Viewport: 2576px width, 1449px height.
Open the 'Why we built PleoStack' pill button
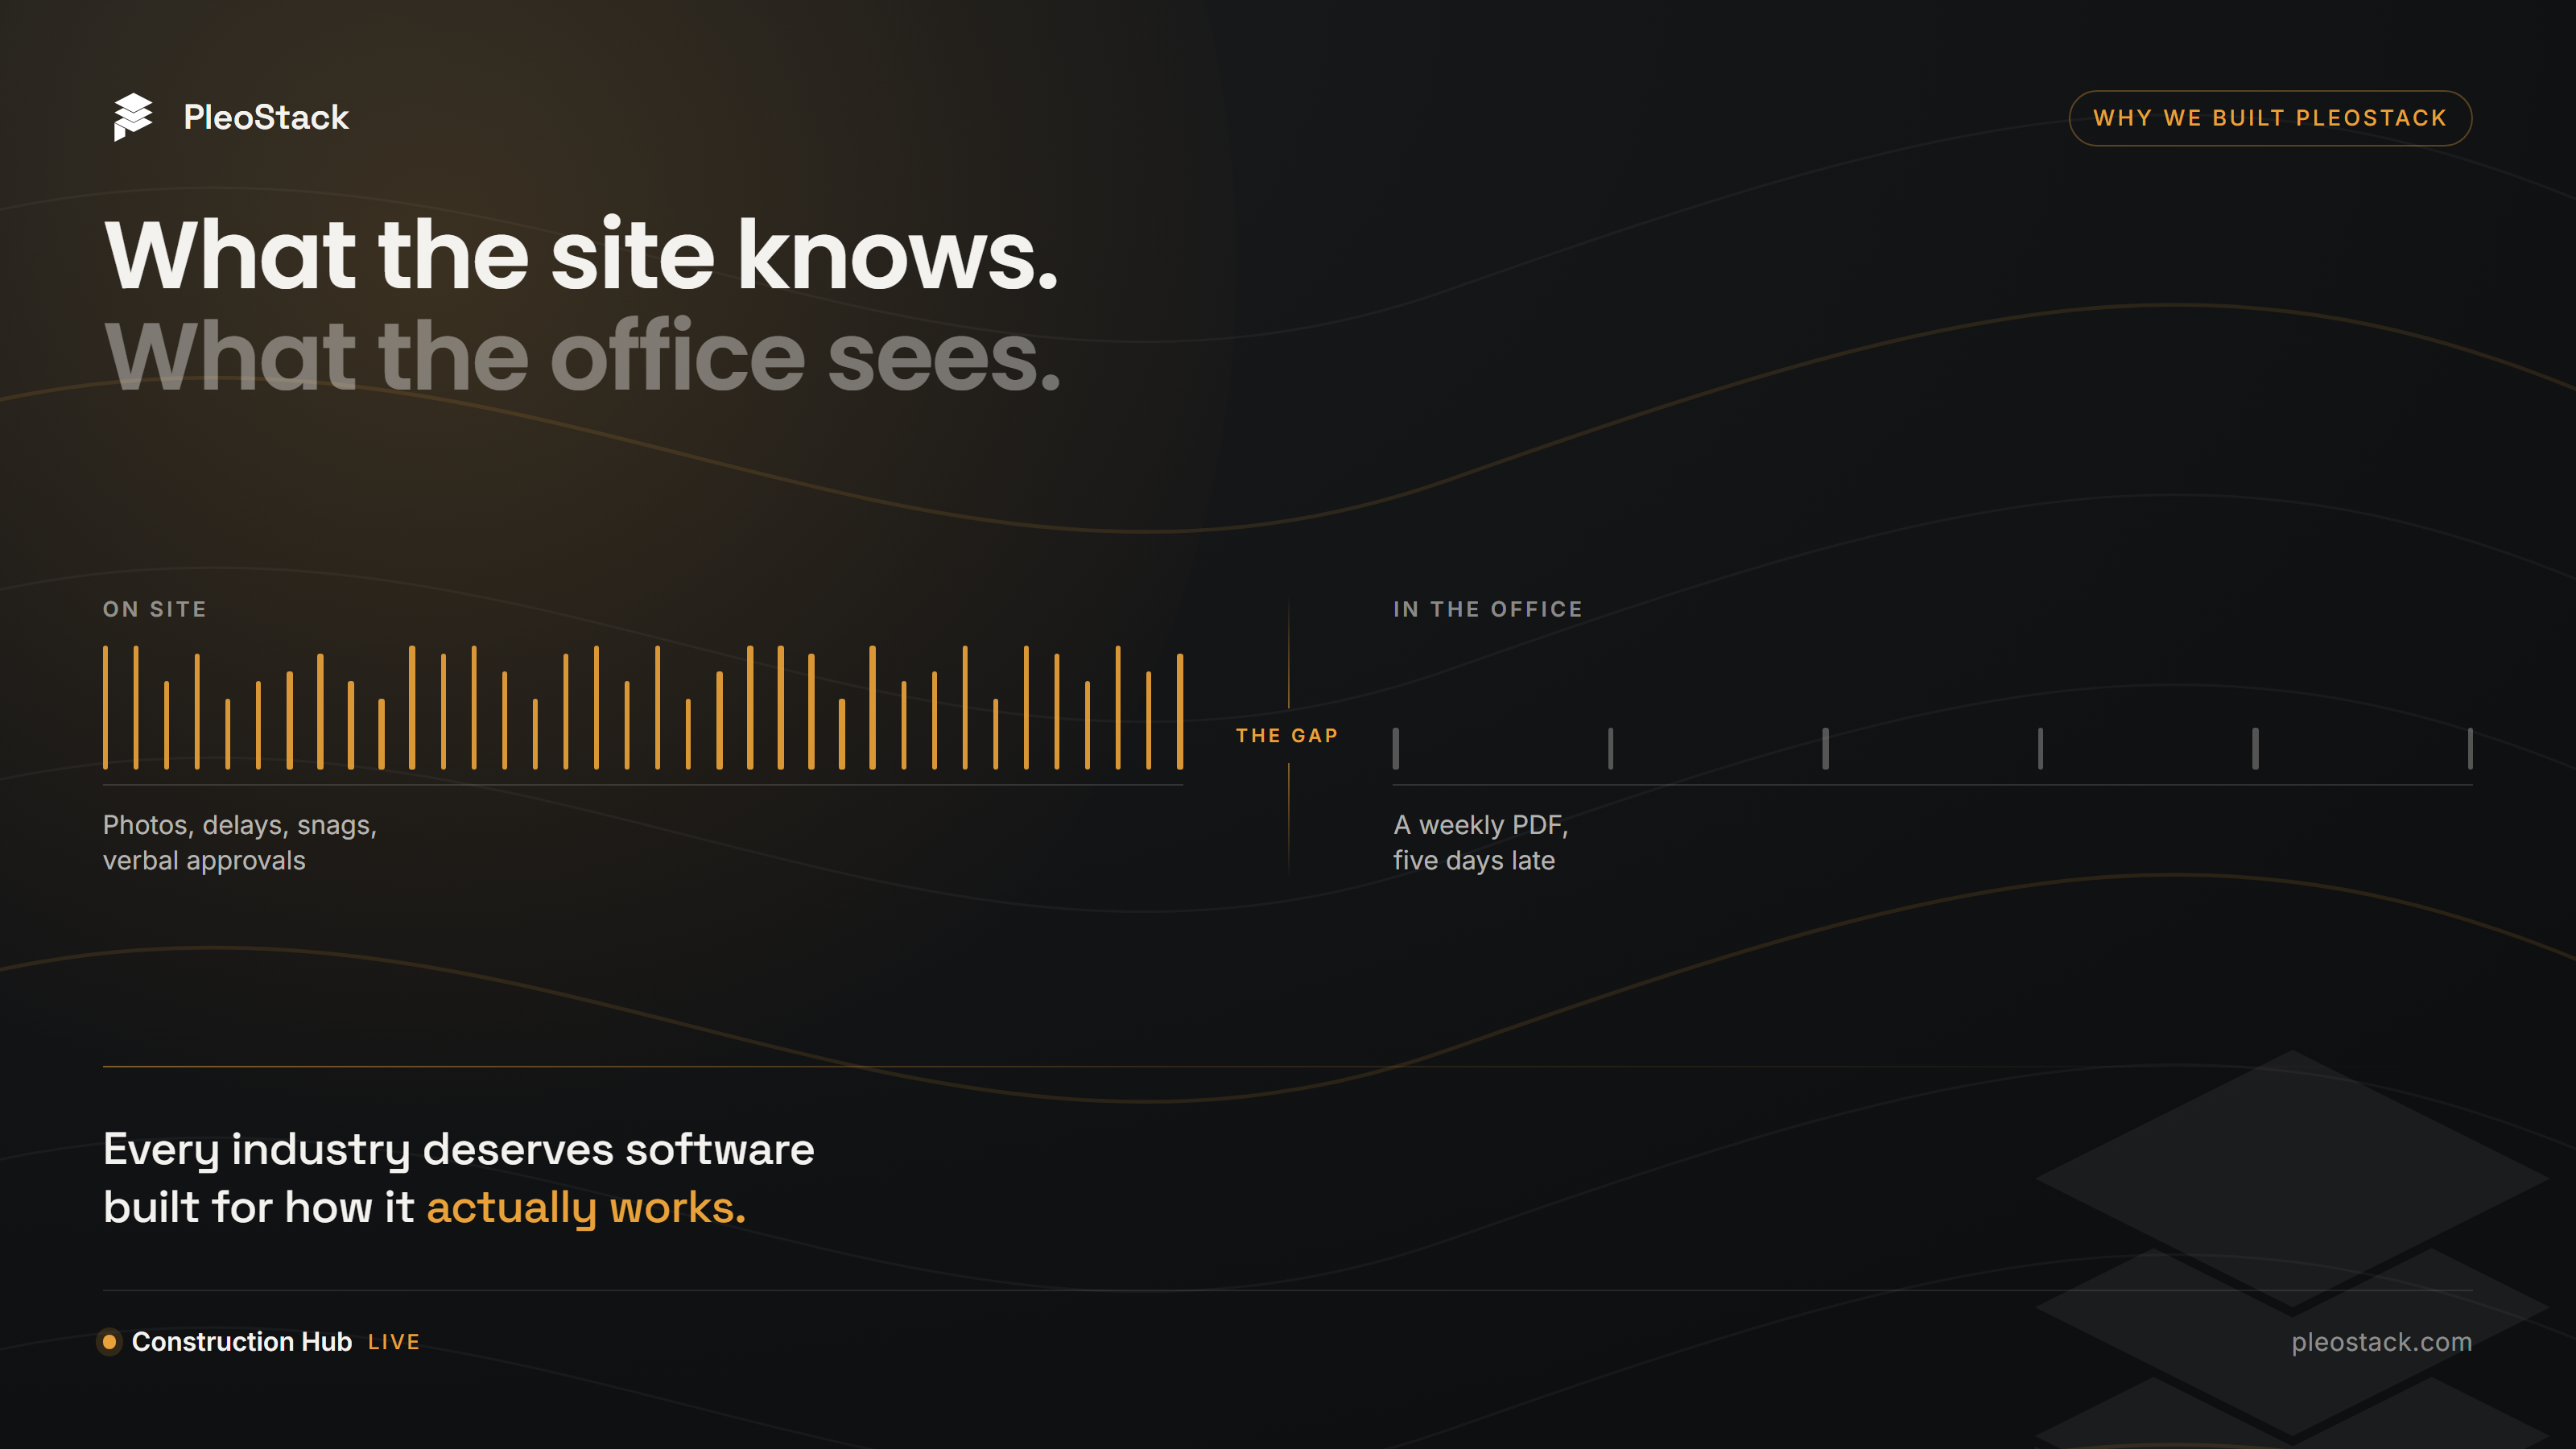click(x=2270, y=118)
